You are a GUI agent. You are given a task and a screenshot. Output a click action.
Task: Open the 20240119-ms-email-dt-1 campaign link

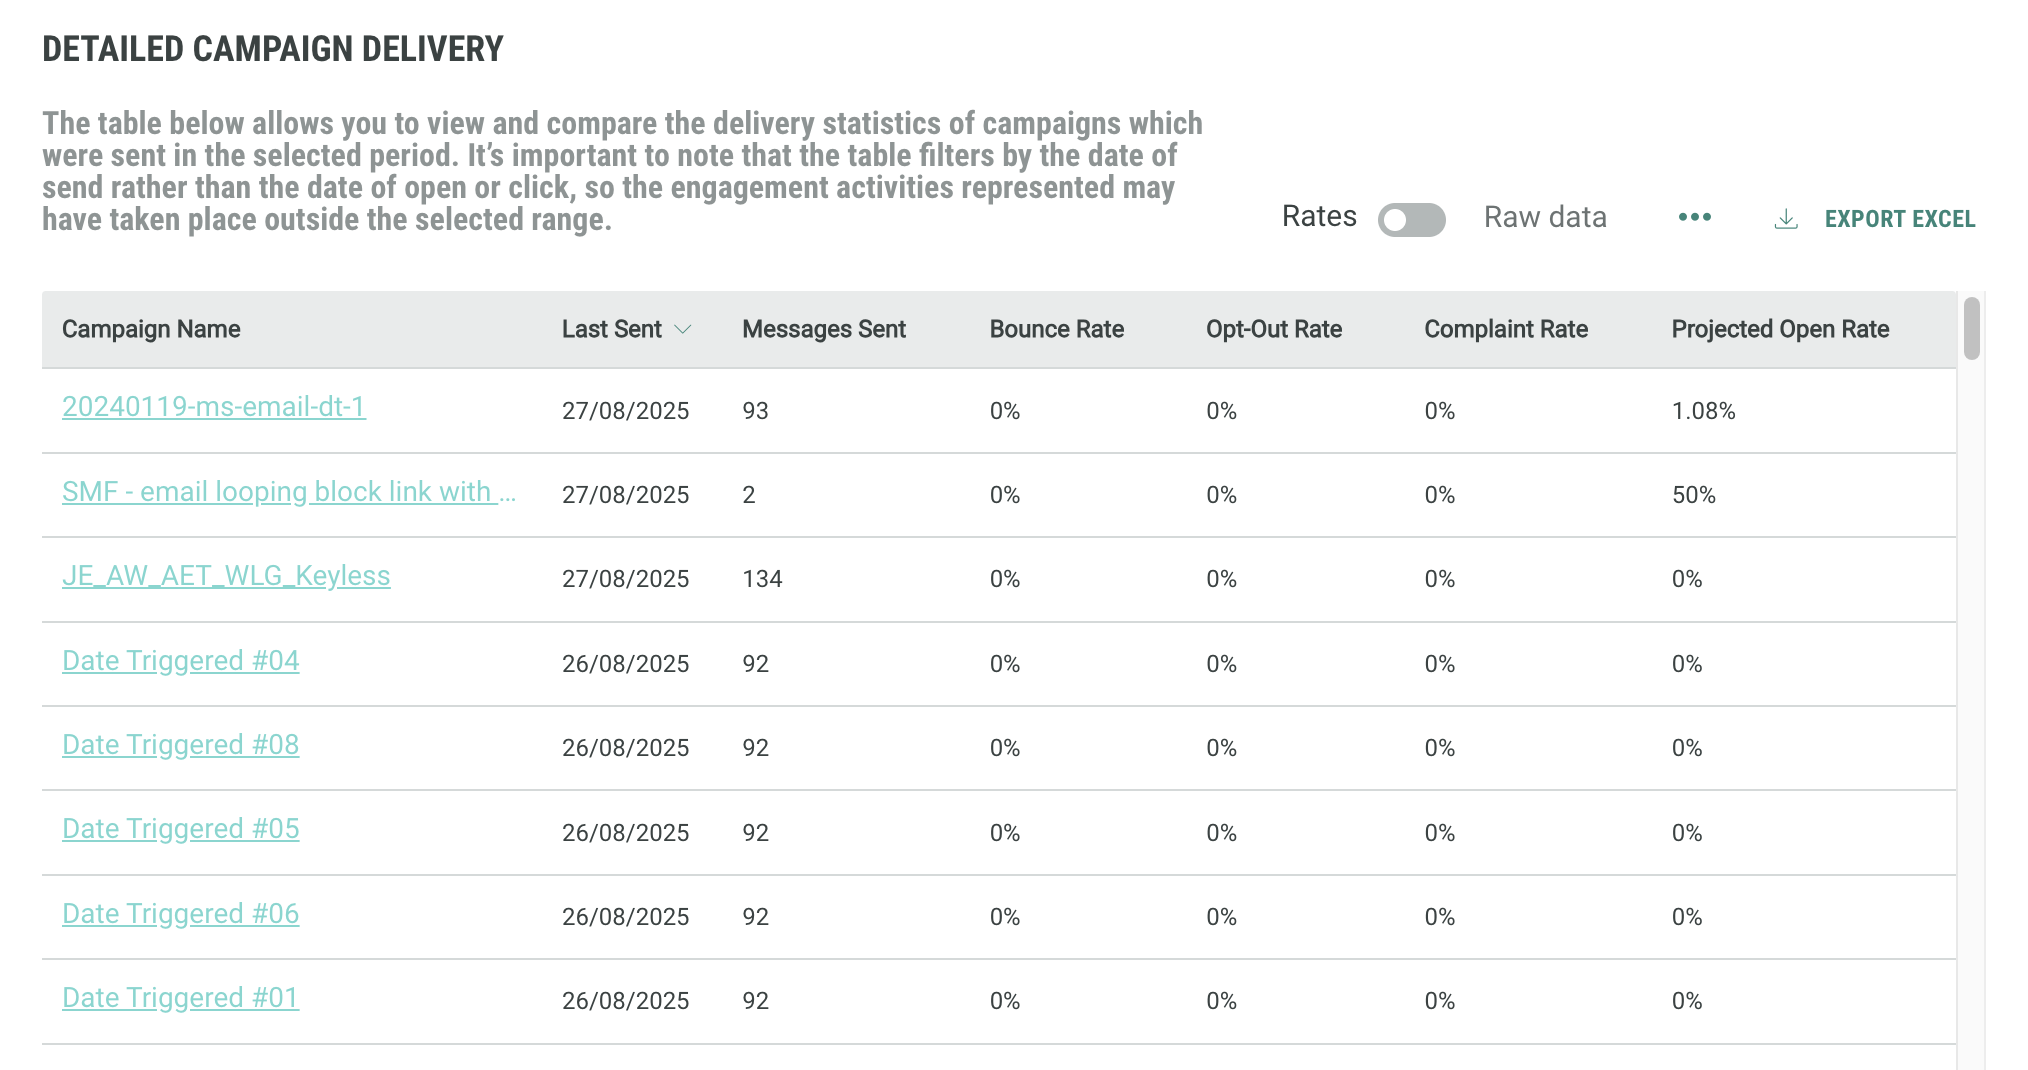(214, 407)
